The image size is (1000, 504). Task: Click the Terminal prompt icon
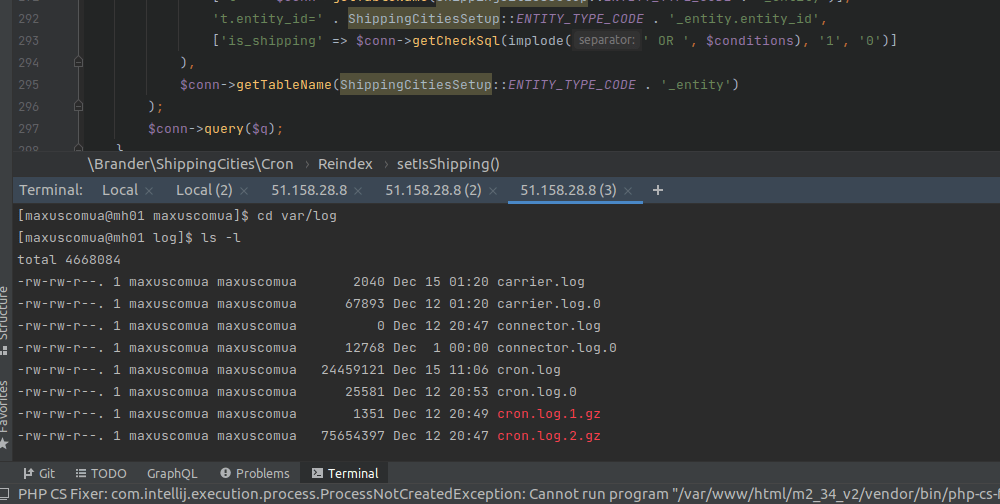[317, 473]
